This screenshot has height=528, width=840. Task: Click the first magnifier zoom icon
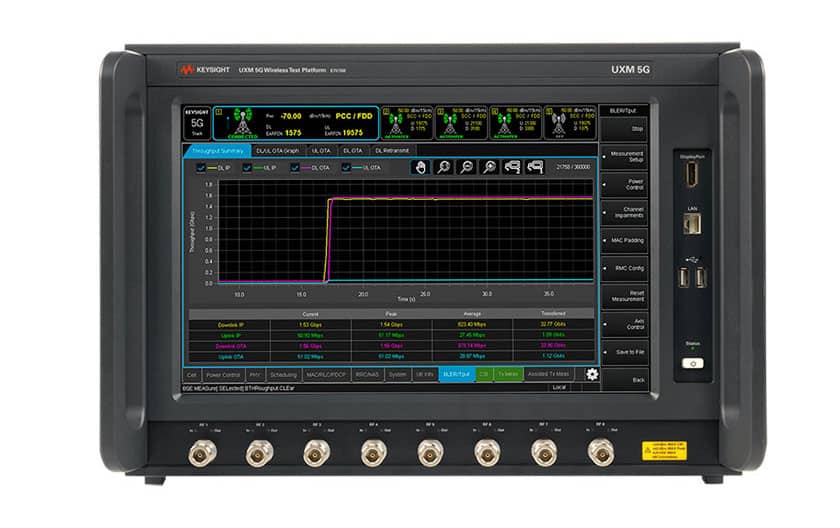point(443,167)
